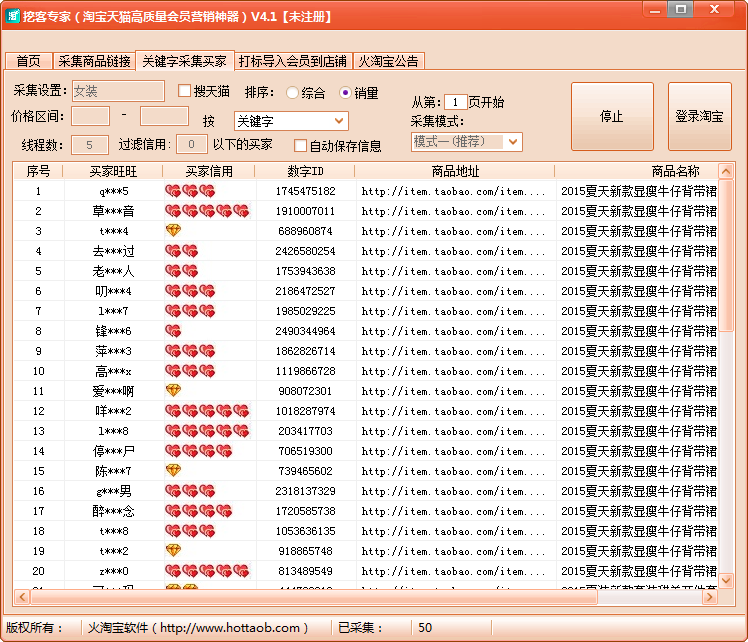
Task: Click the vertical scrollbar up arrow
Action: (x=726, y=172)
